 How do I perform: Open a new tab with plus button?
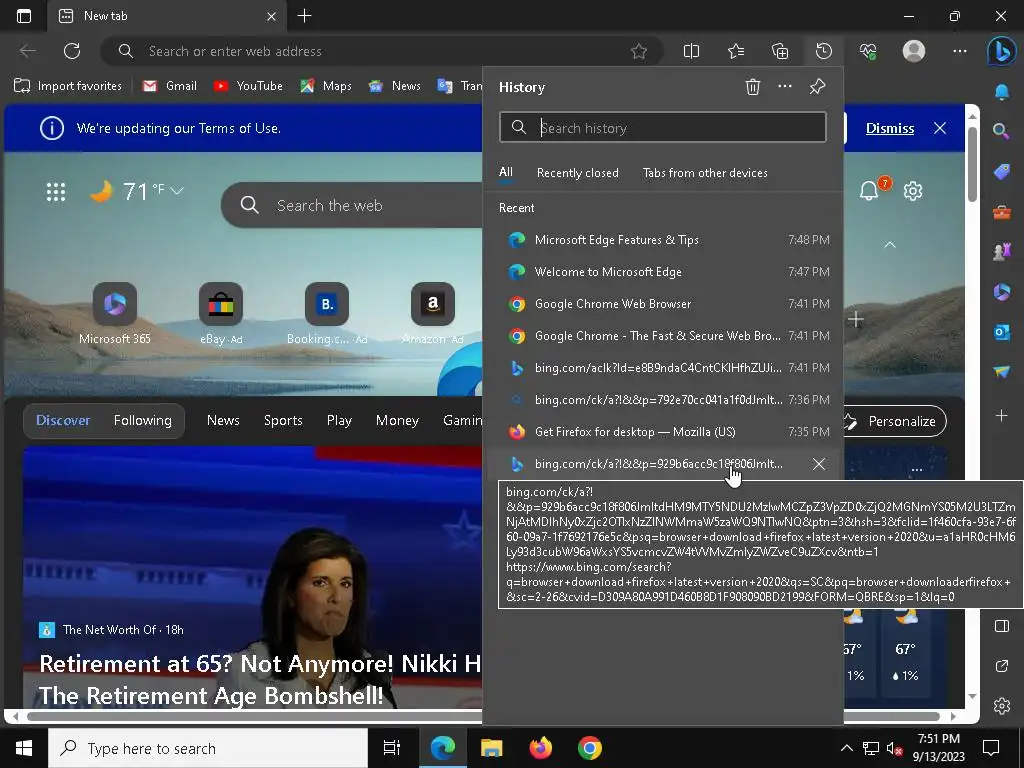(304, 16)
